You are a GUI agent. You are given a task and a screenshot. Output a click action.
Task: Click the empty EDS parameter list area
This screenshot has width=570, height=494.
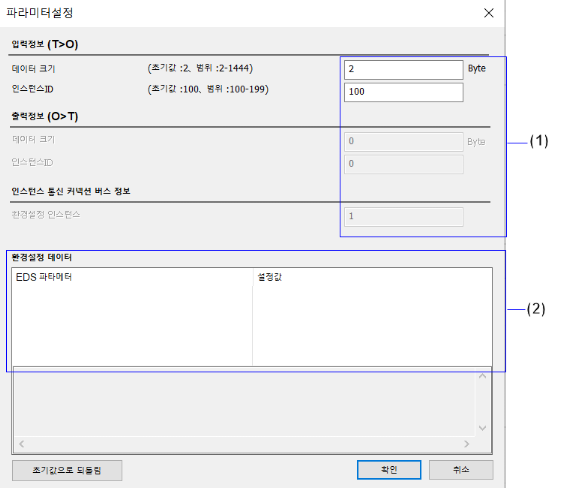point(132,325)
